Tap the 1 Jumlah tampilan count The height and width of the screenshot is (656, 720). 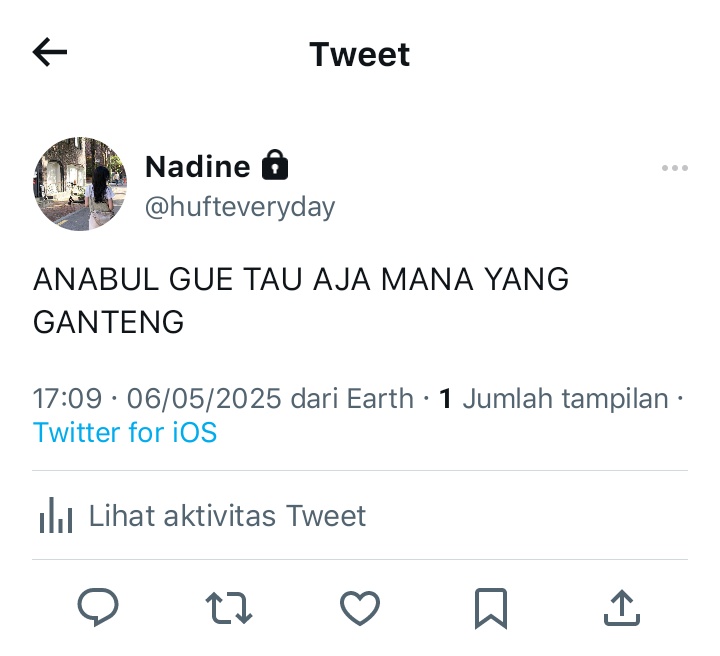[553, 398]
